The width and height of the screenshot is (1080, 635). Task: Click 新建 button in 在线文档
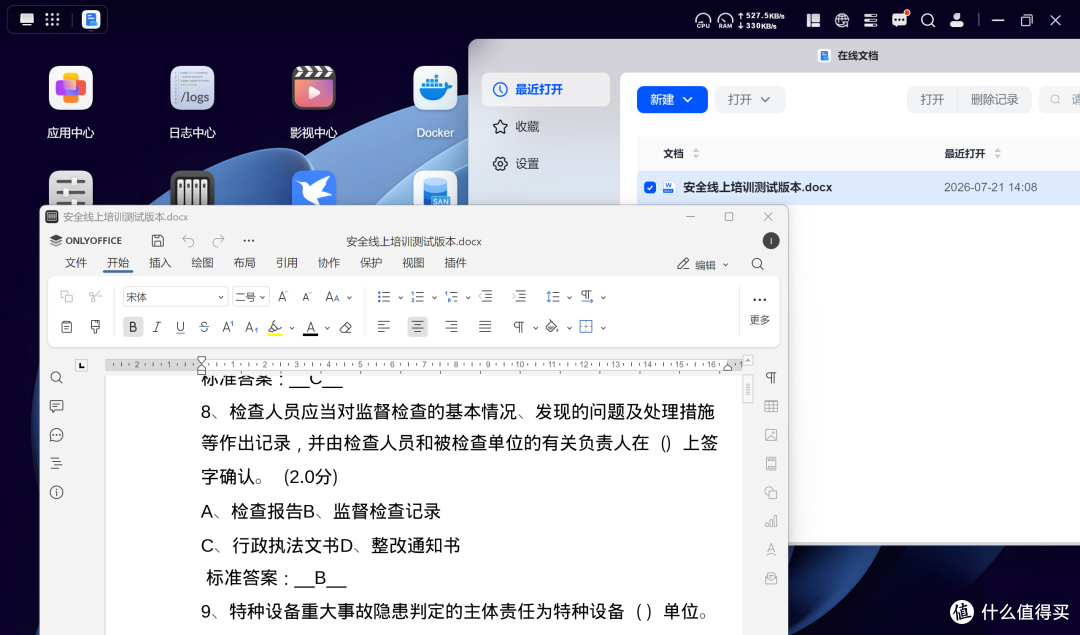coord(672,100)
